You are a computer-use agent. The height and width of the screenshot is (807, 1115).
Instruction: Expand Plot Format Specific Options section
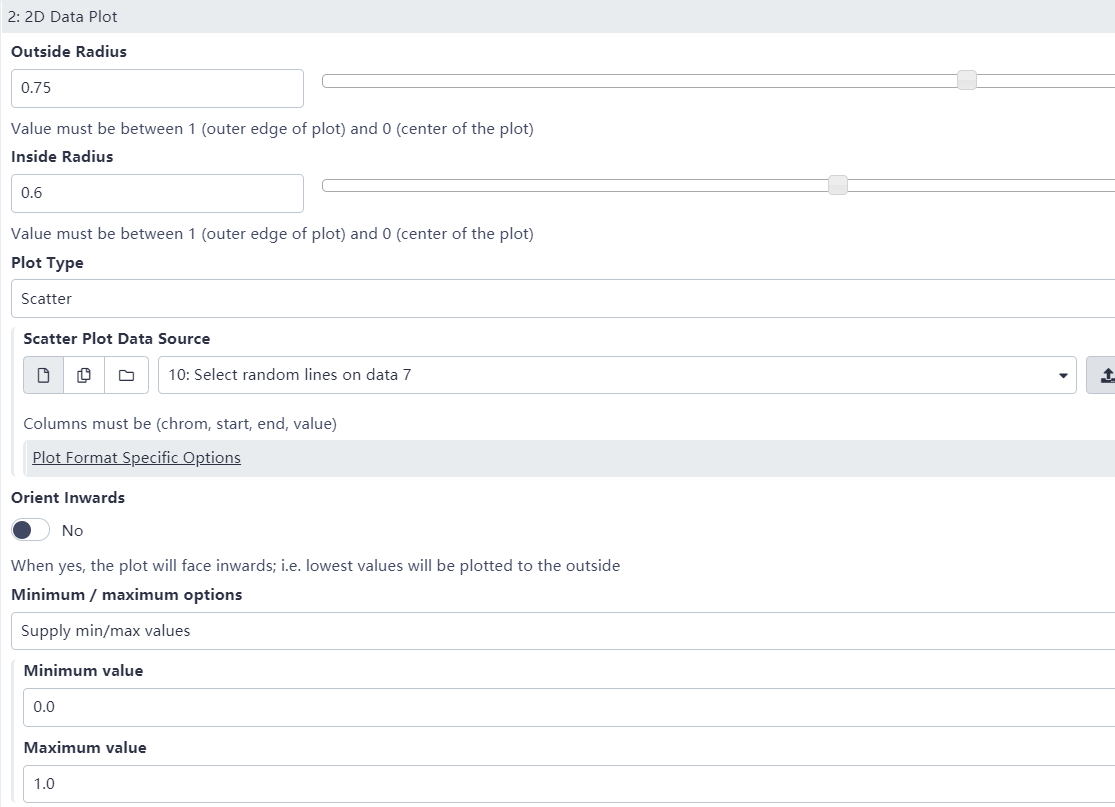136,458
